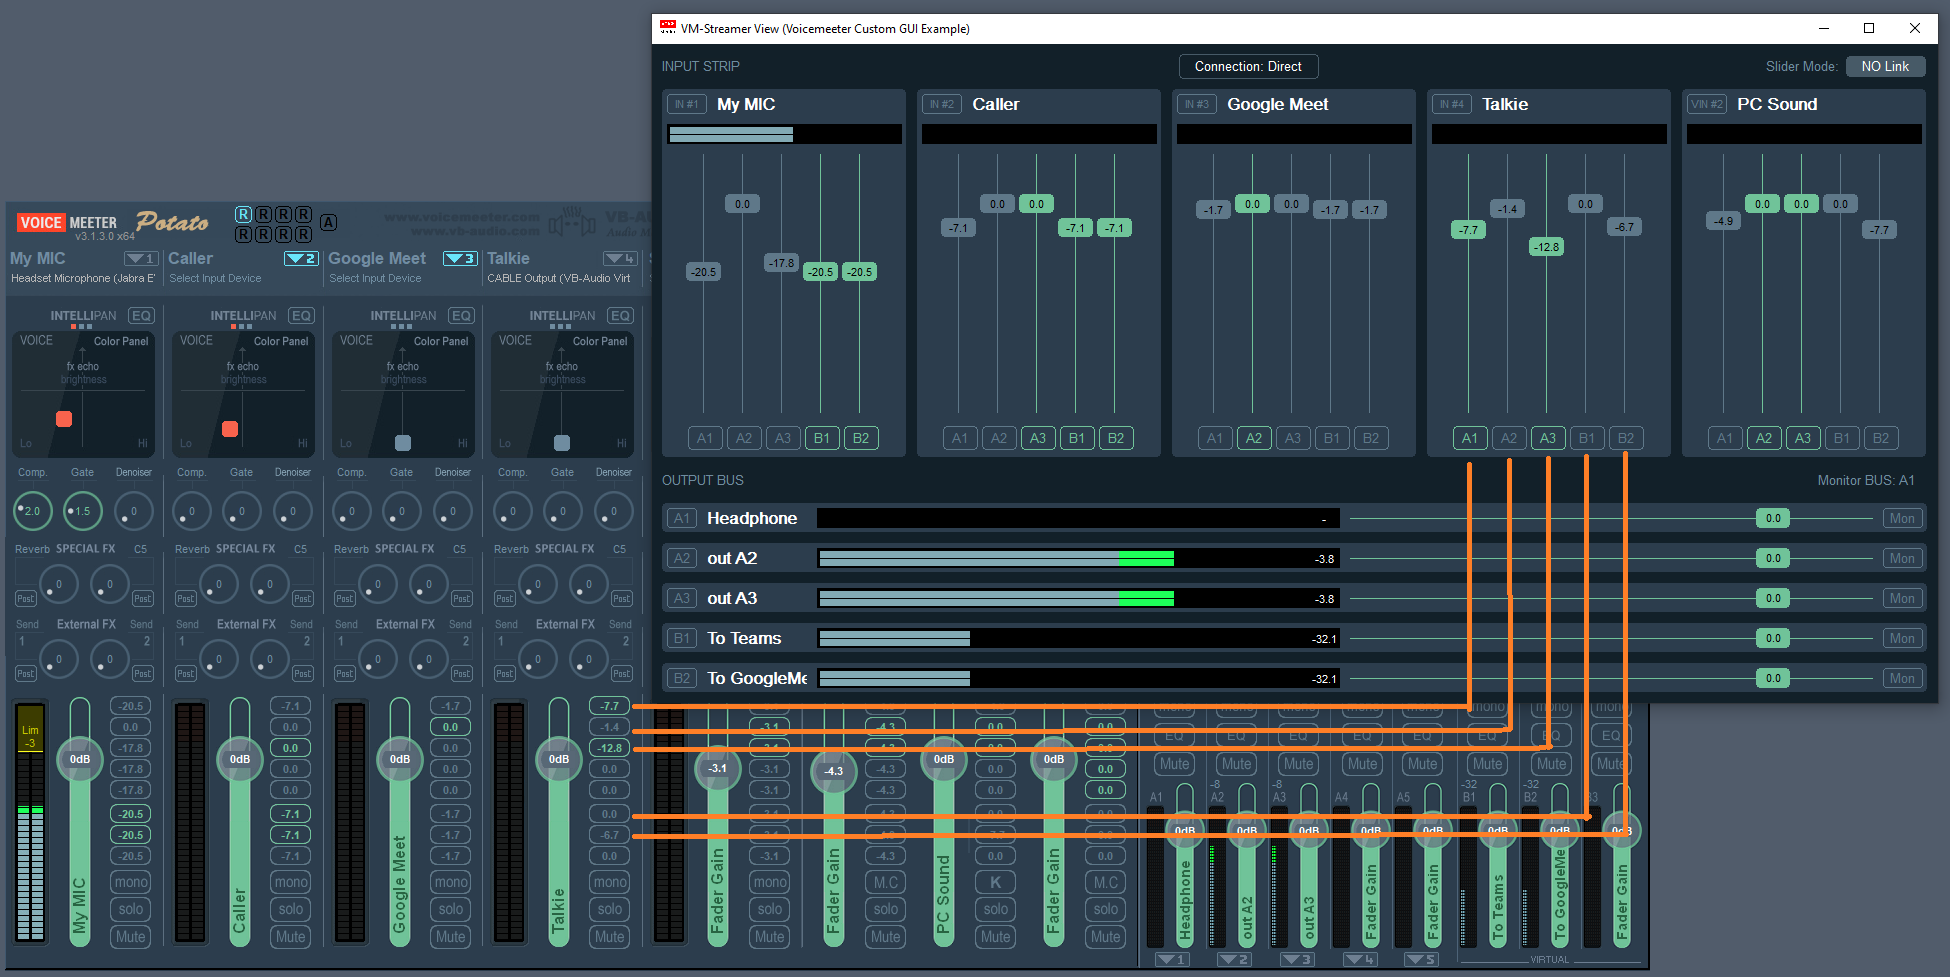Click Post button under My MIC Reverb
The width and height of the screenshot is (1950, 977).
(26, 598)
